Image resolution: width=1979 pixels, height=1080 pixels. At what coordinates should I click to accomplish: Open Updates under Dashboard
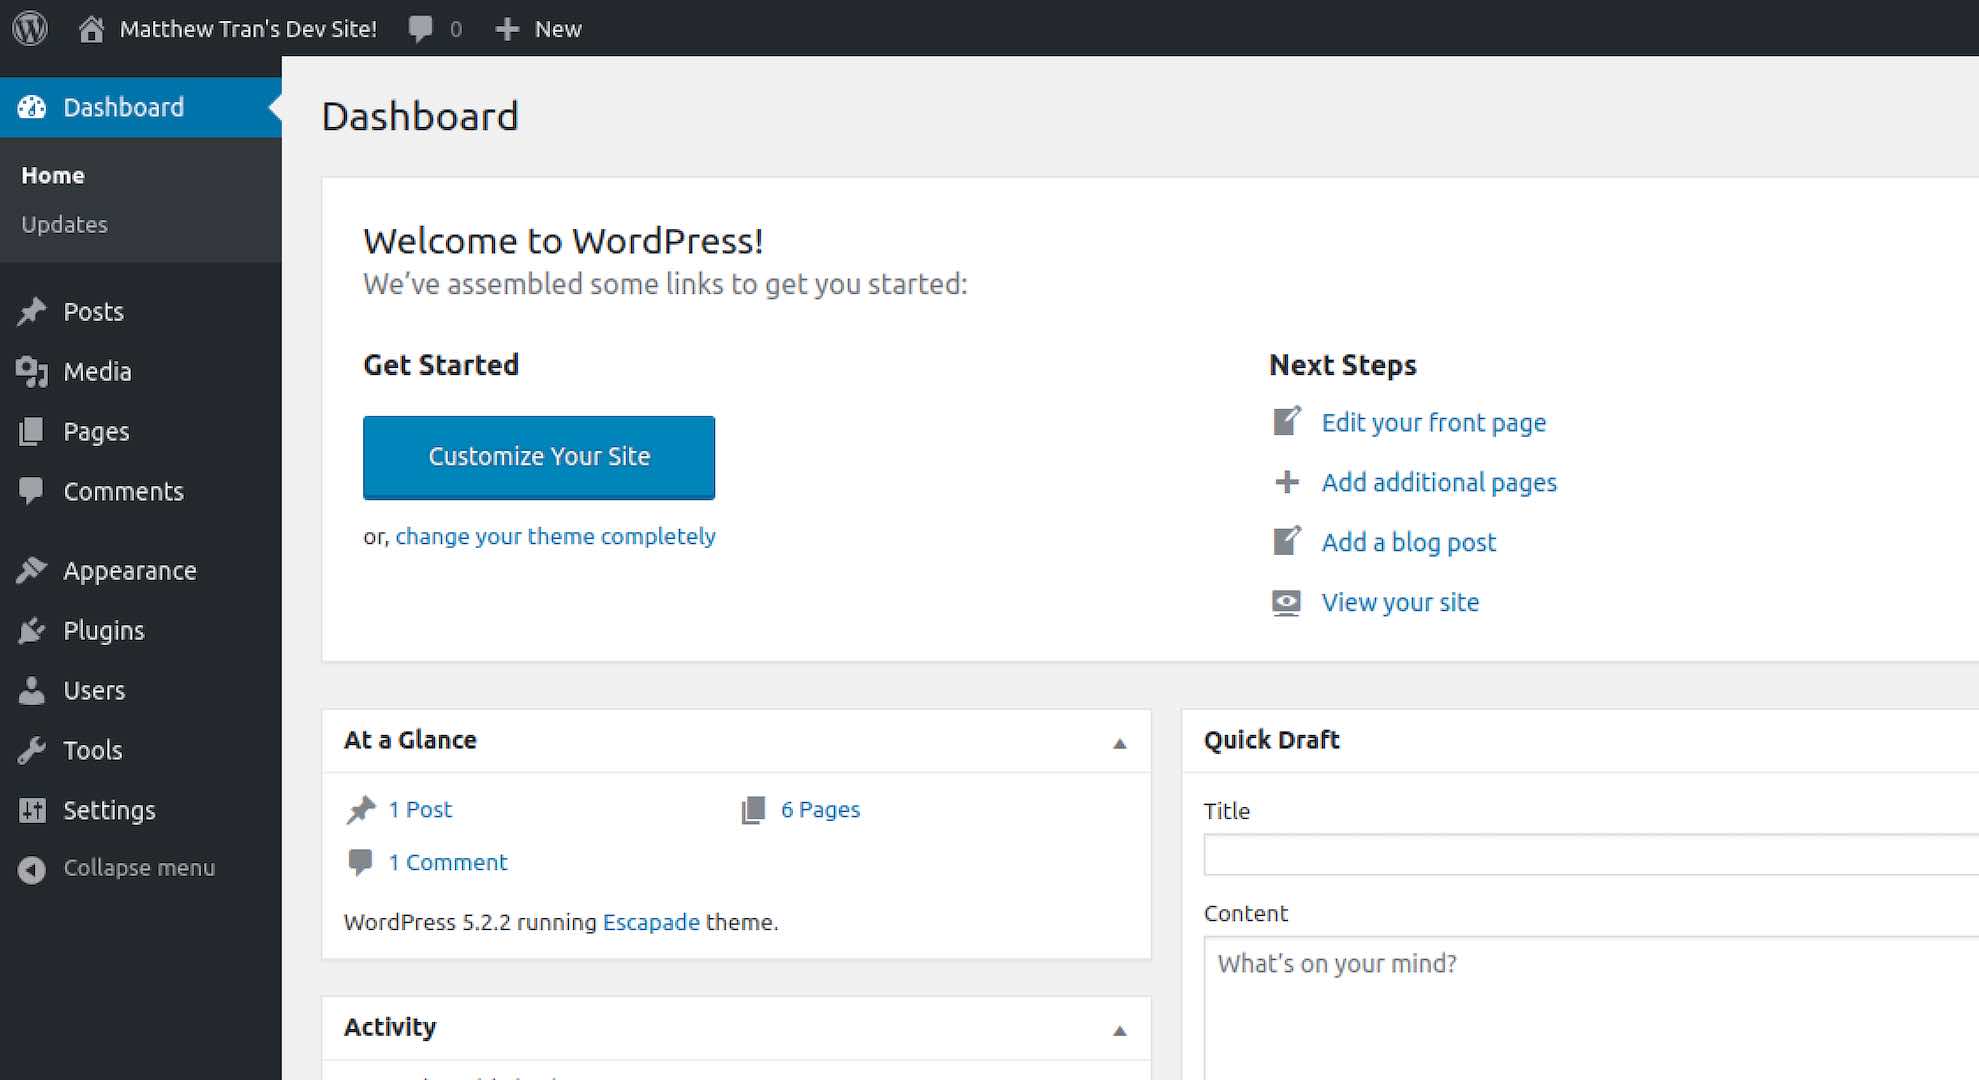click(x=64, y=224)
